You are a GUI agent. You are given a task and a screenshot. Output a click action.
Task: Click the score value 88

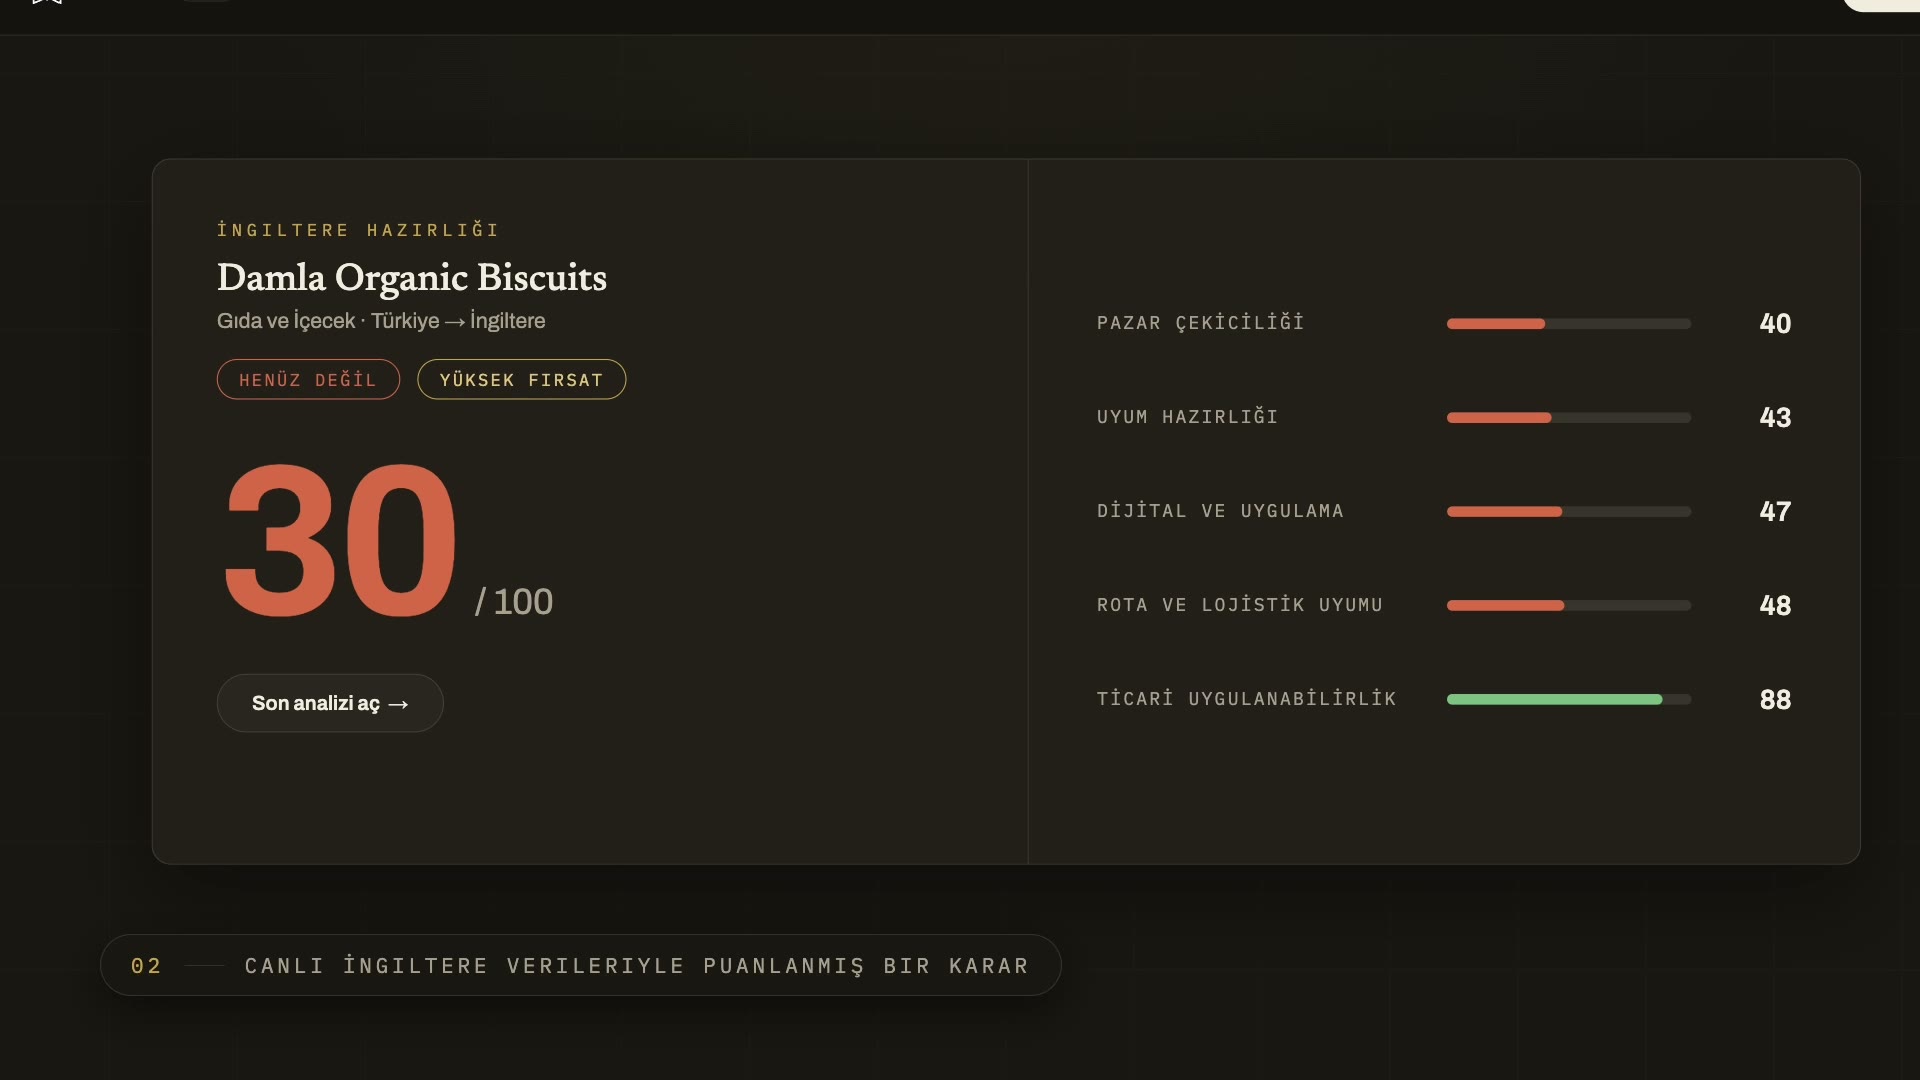[x=1775, y=700]
